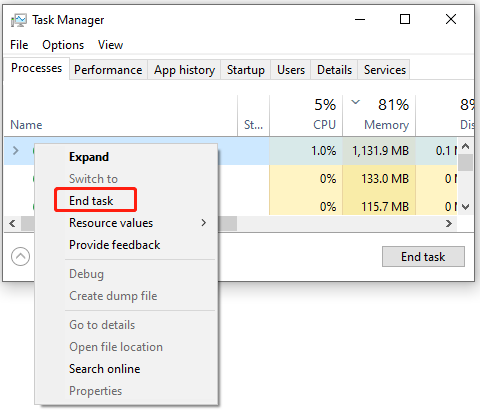Sort processes by Memory column
The image size is (480, 411).
[x=379, y=116]
